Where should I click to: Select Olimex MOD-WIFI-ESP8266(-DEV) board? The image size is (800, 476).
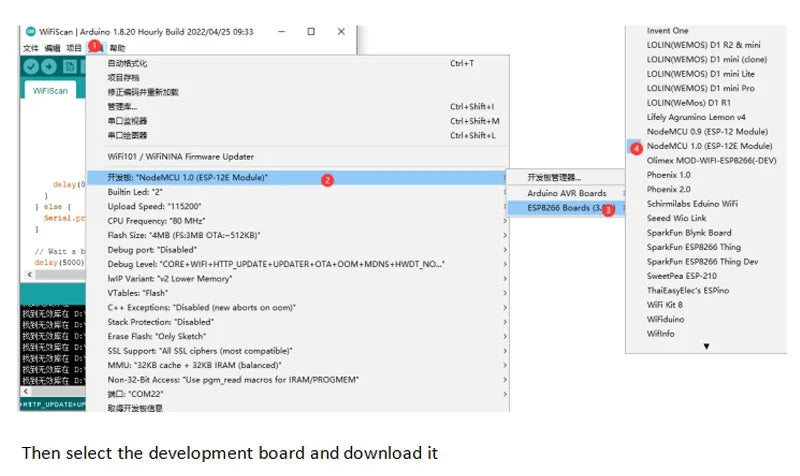click(706, 160)
